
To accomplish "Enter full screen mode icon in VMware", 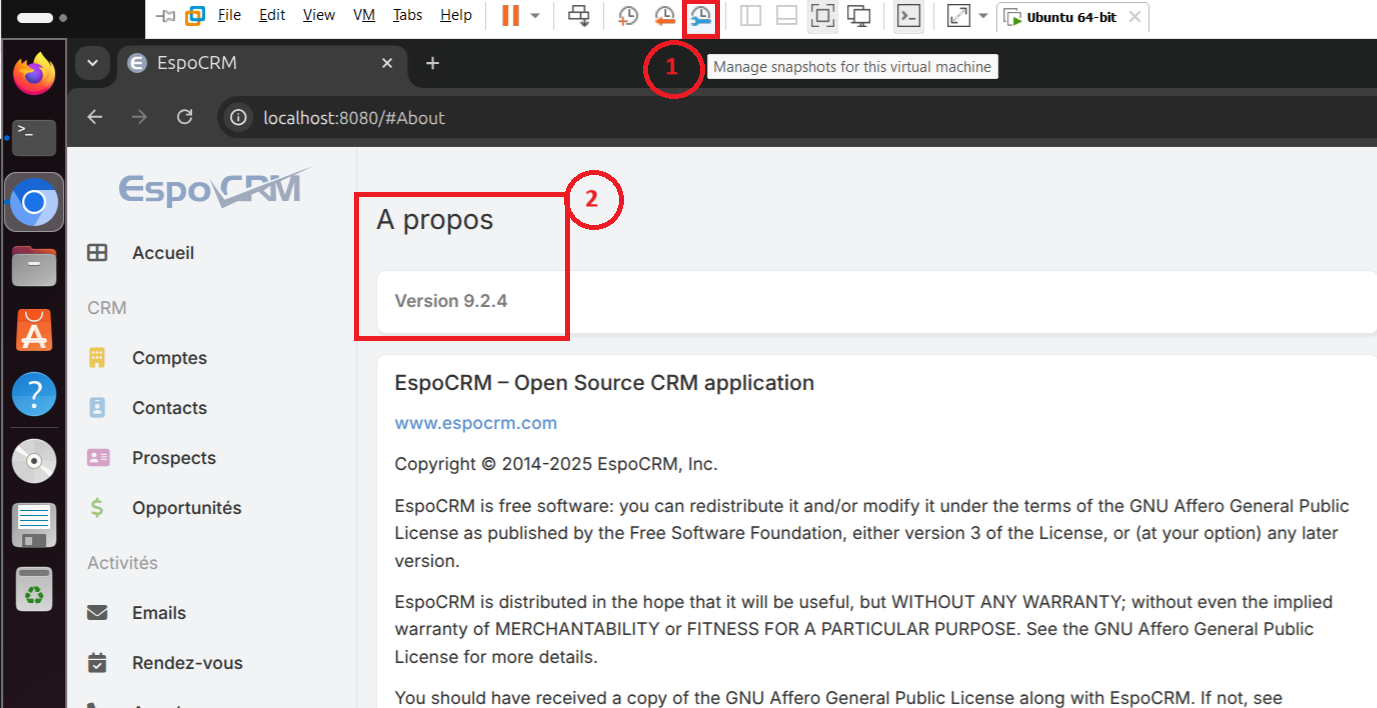I will point(822,16).
